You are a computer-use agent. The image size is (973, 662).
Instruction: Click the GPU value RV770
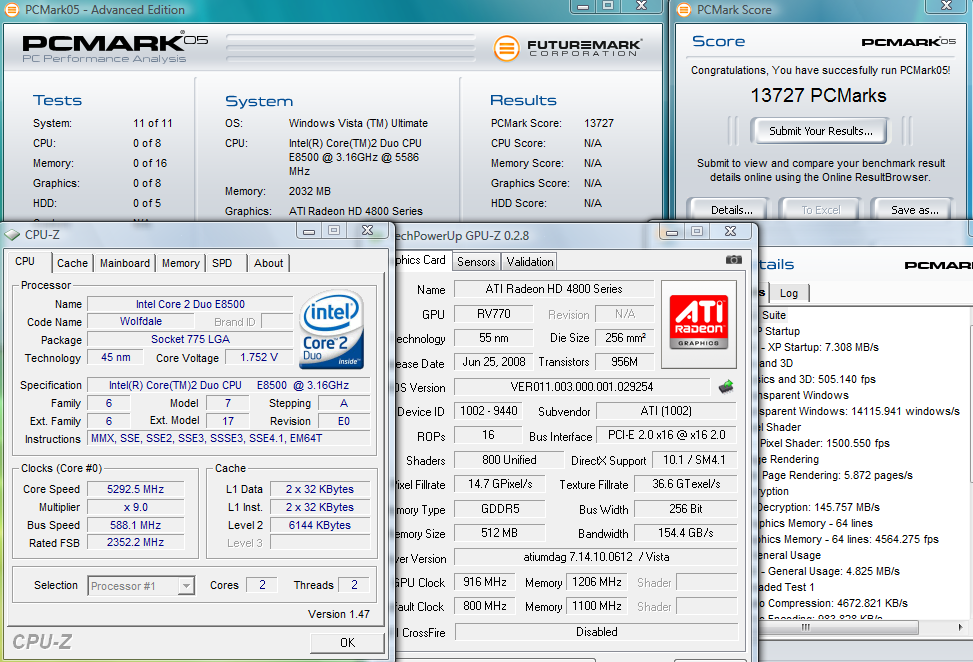point(493,314)
